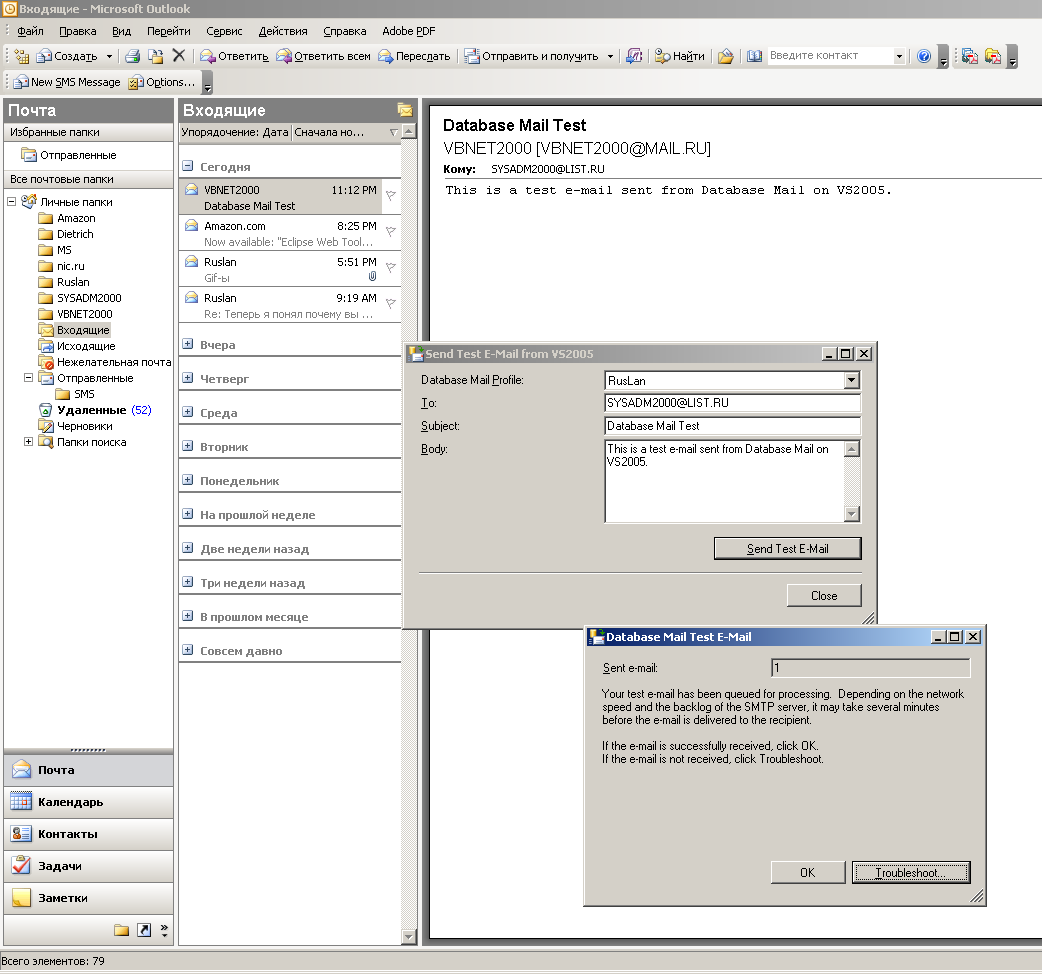This screenshot has height=974, width=1042.
Task: Click the Troubleshoot button
Action: tap(911, 872)
